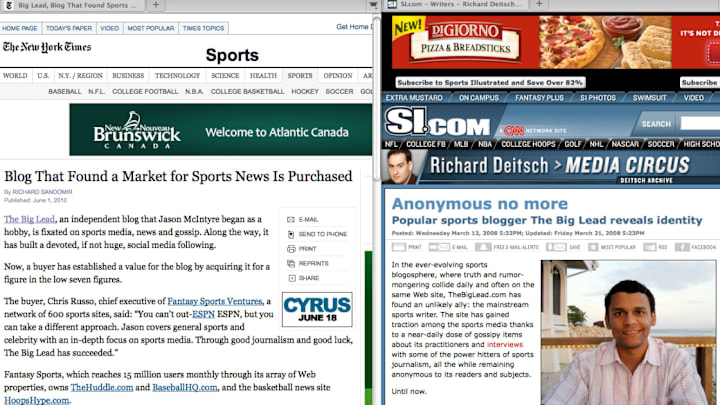Image resolution: width=720 pixels, height=405 pixels.
Task: Open SI Photos in the SI top menu
Action: [x=598, y=98]
